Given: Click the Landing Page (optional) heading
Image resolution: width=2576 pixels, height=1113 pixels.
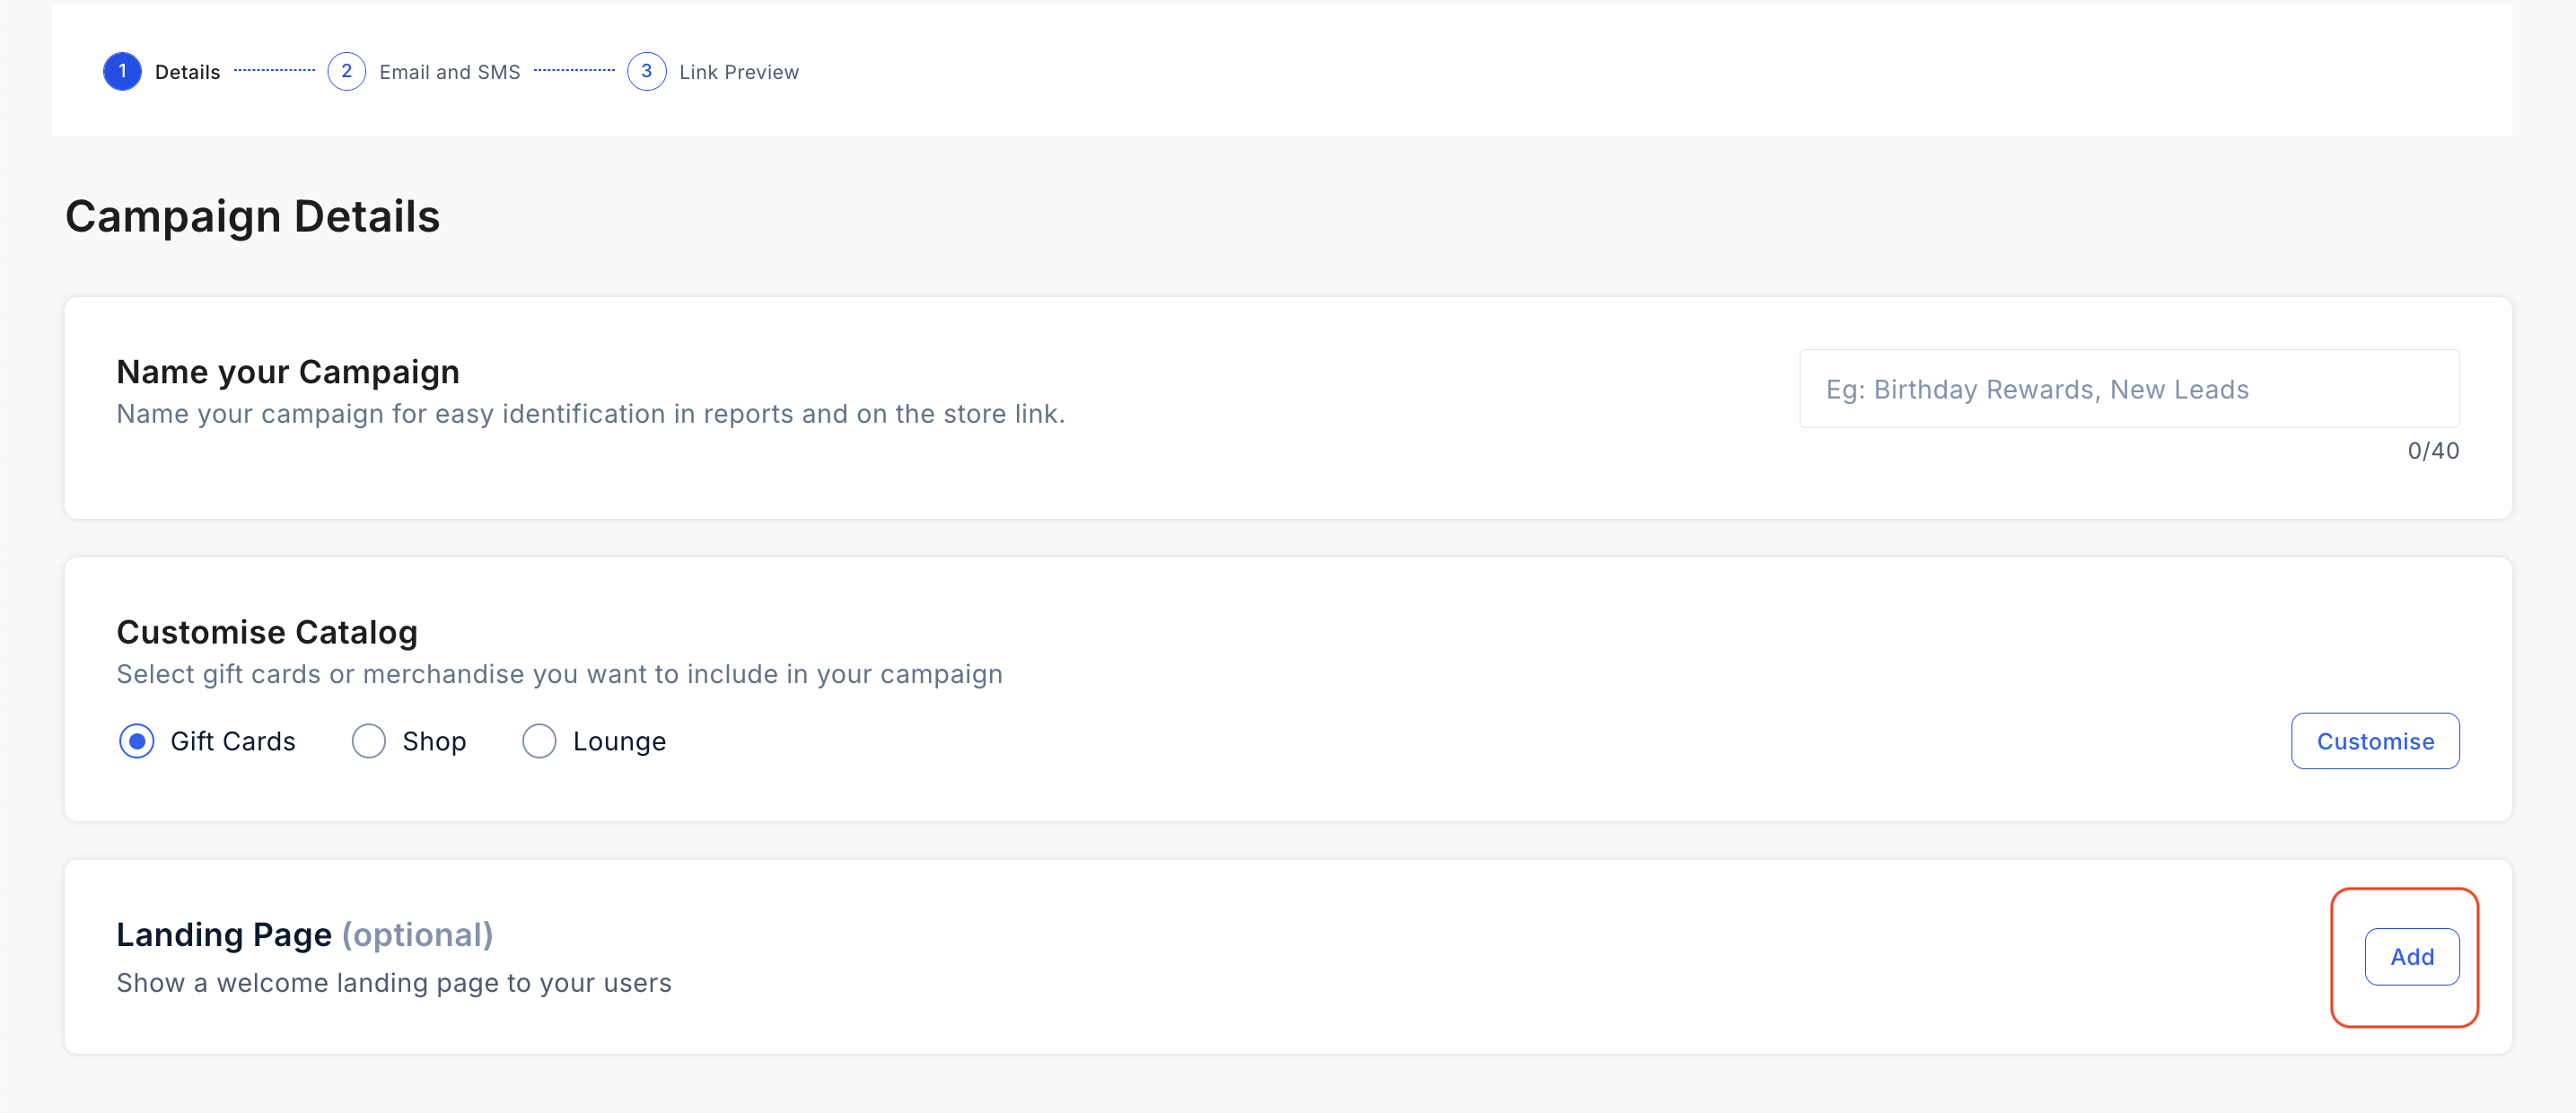Looking at the screenshot, I should pos(305,934).
